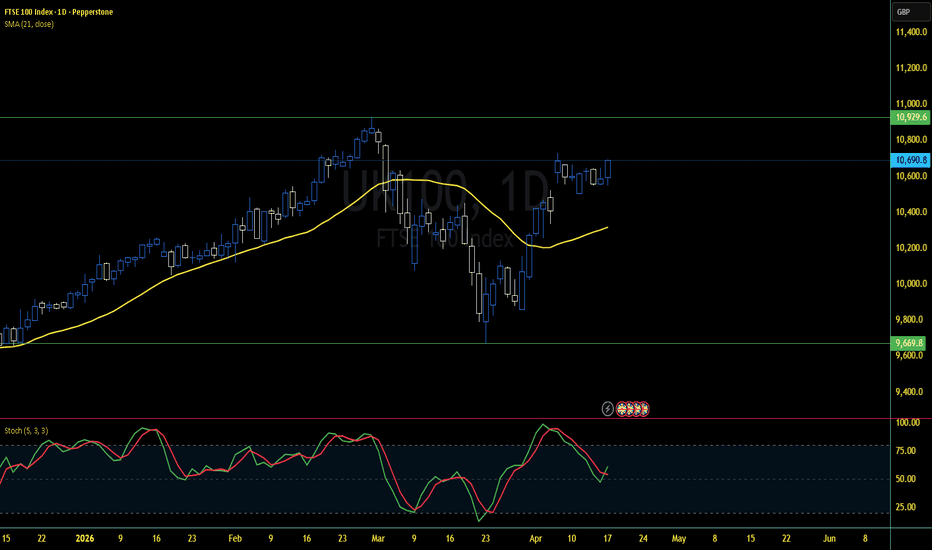Image resolution: width=932 pixels, height=550 pixels.
Task: Click the green 10,929.6 price label
Action: tap(910, 117)
